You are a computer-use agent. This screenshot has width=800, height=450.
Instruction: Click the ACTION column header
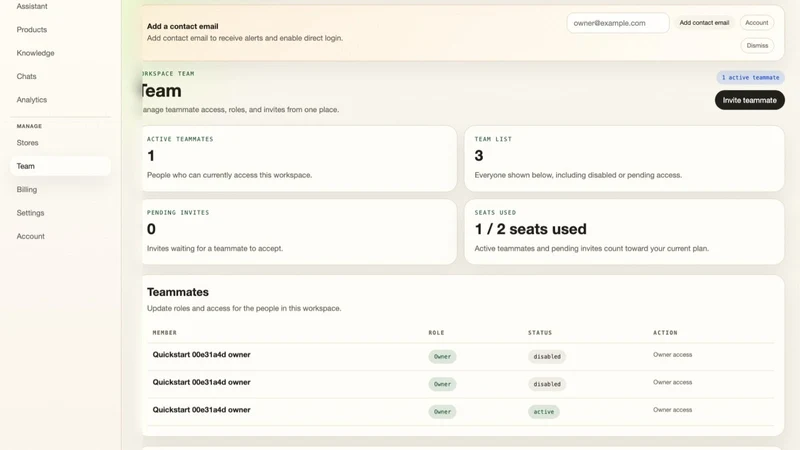tap(665, 333)
